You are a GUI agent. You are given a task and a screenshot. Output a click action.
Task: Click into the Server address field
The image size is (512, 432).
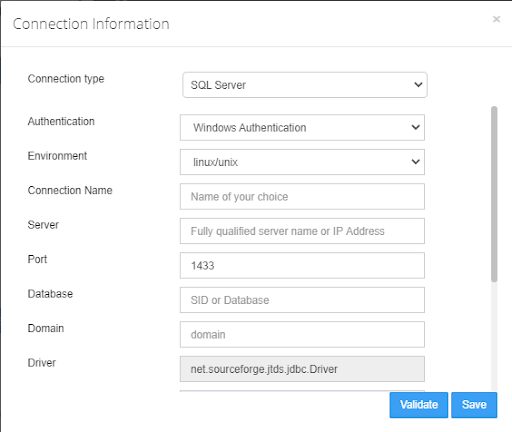(x=302, y=231)
